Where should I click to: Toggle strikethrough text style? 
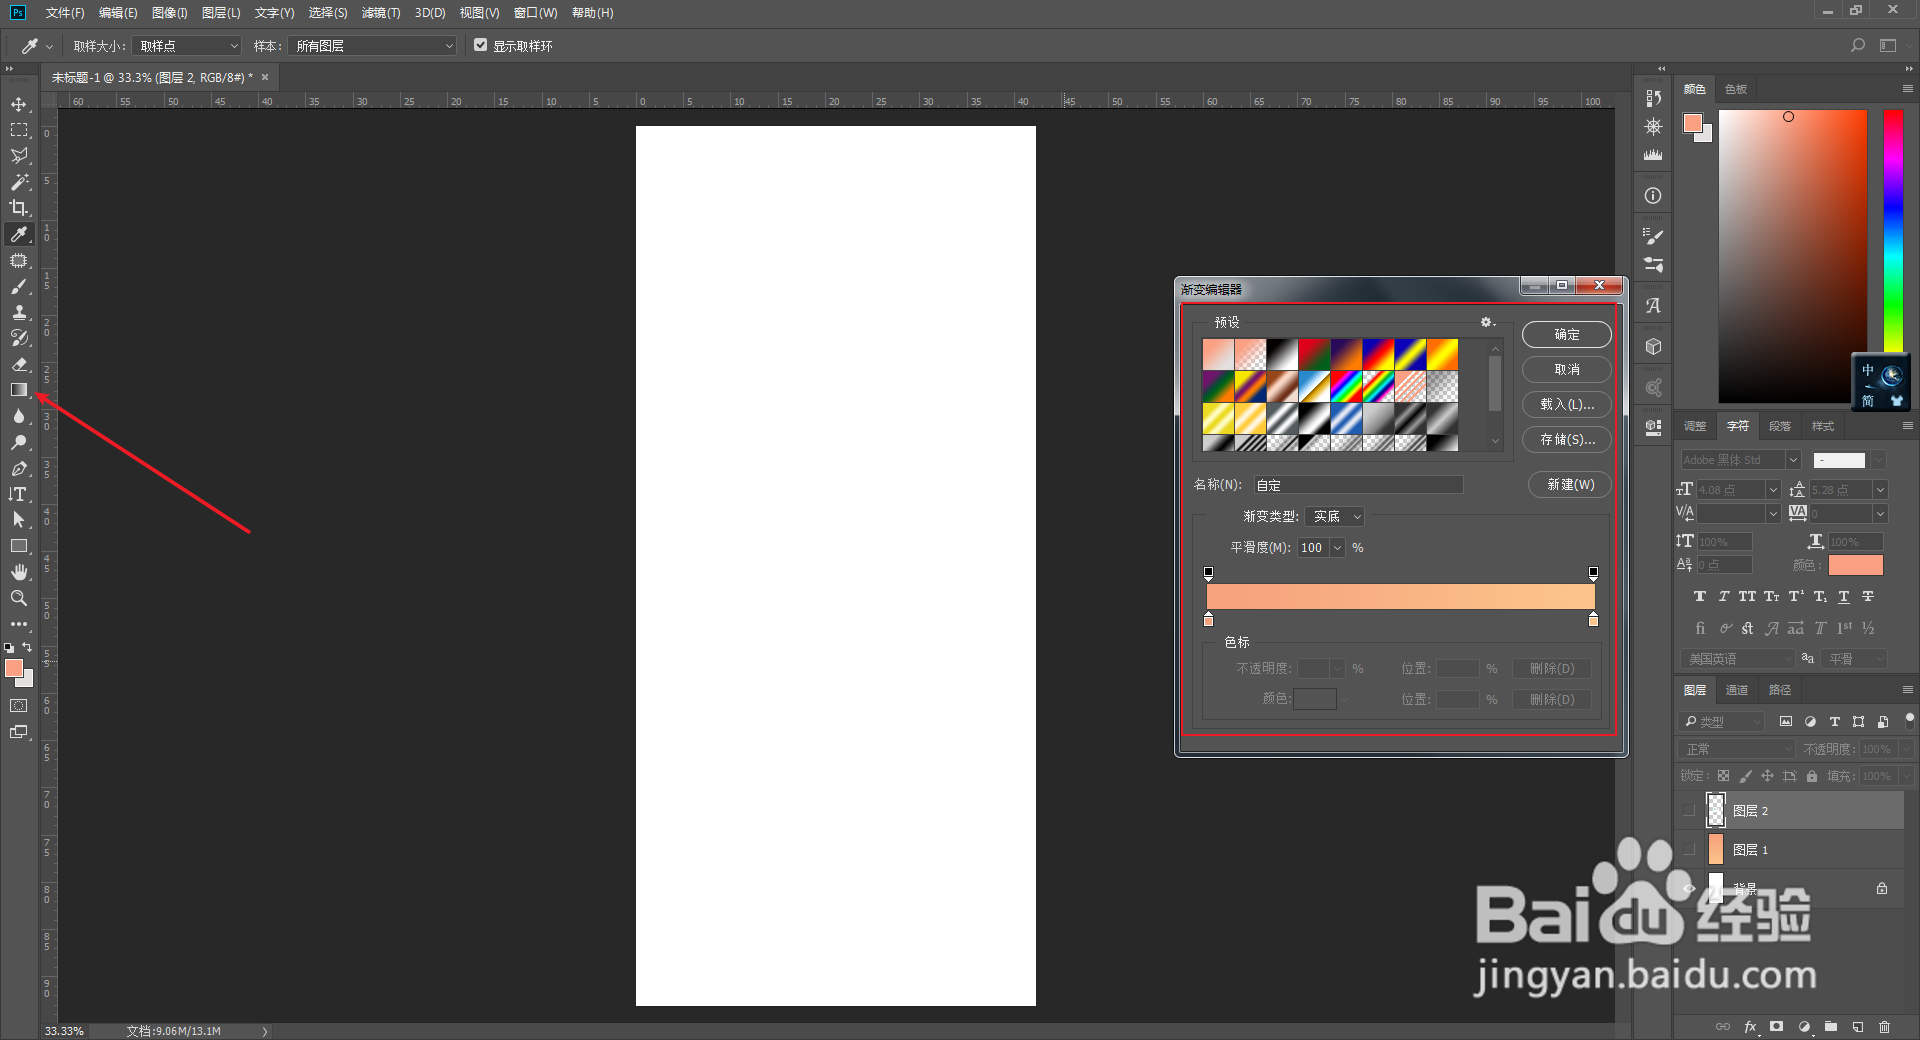click(x=1868, y=597)
